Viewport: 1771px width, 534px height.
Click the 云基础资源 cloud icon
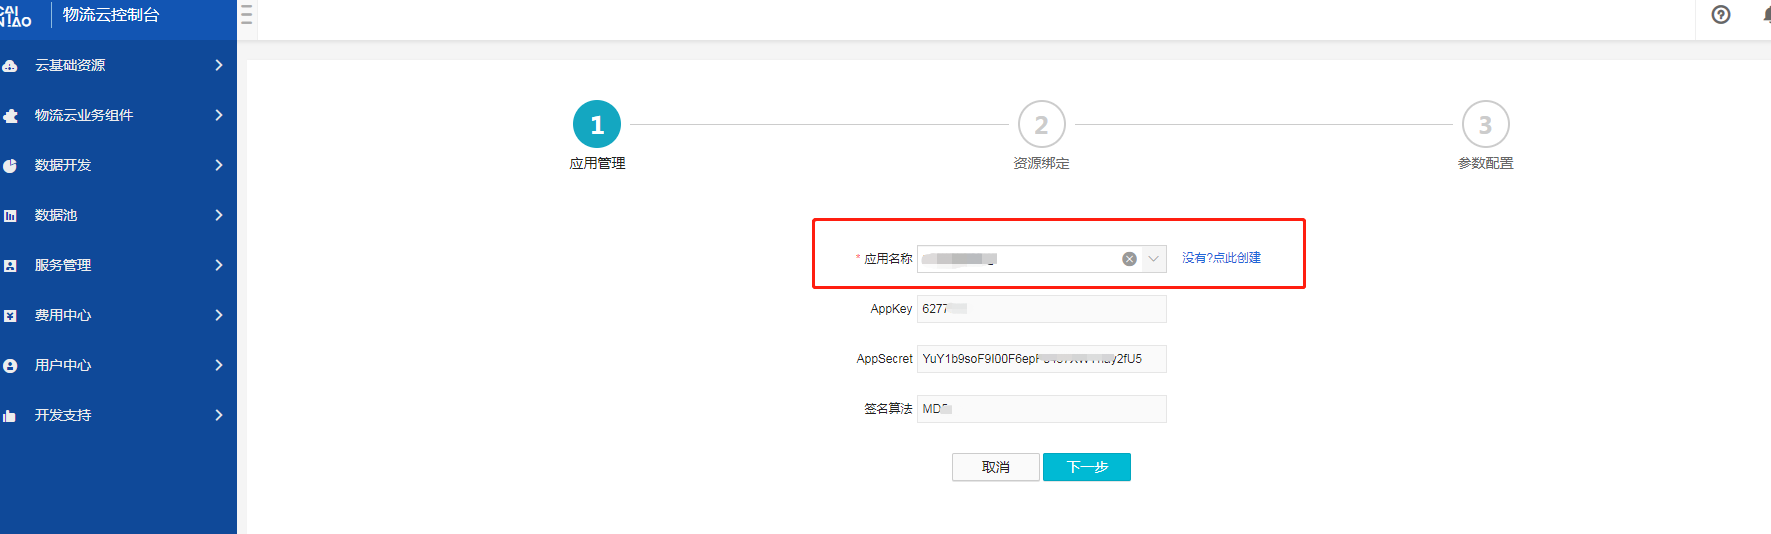click(10, 66)
